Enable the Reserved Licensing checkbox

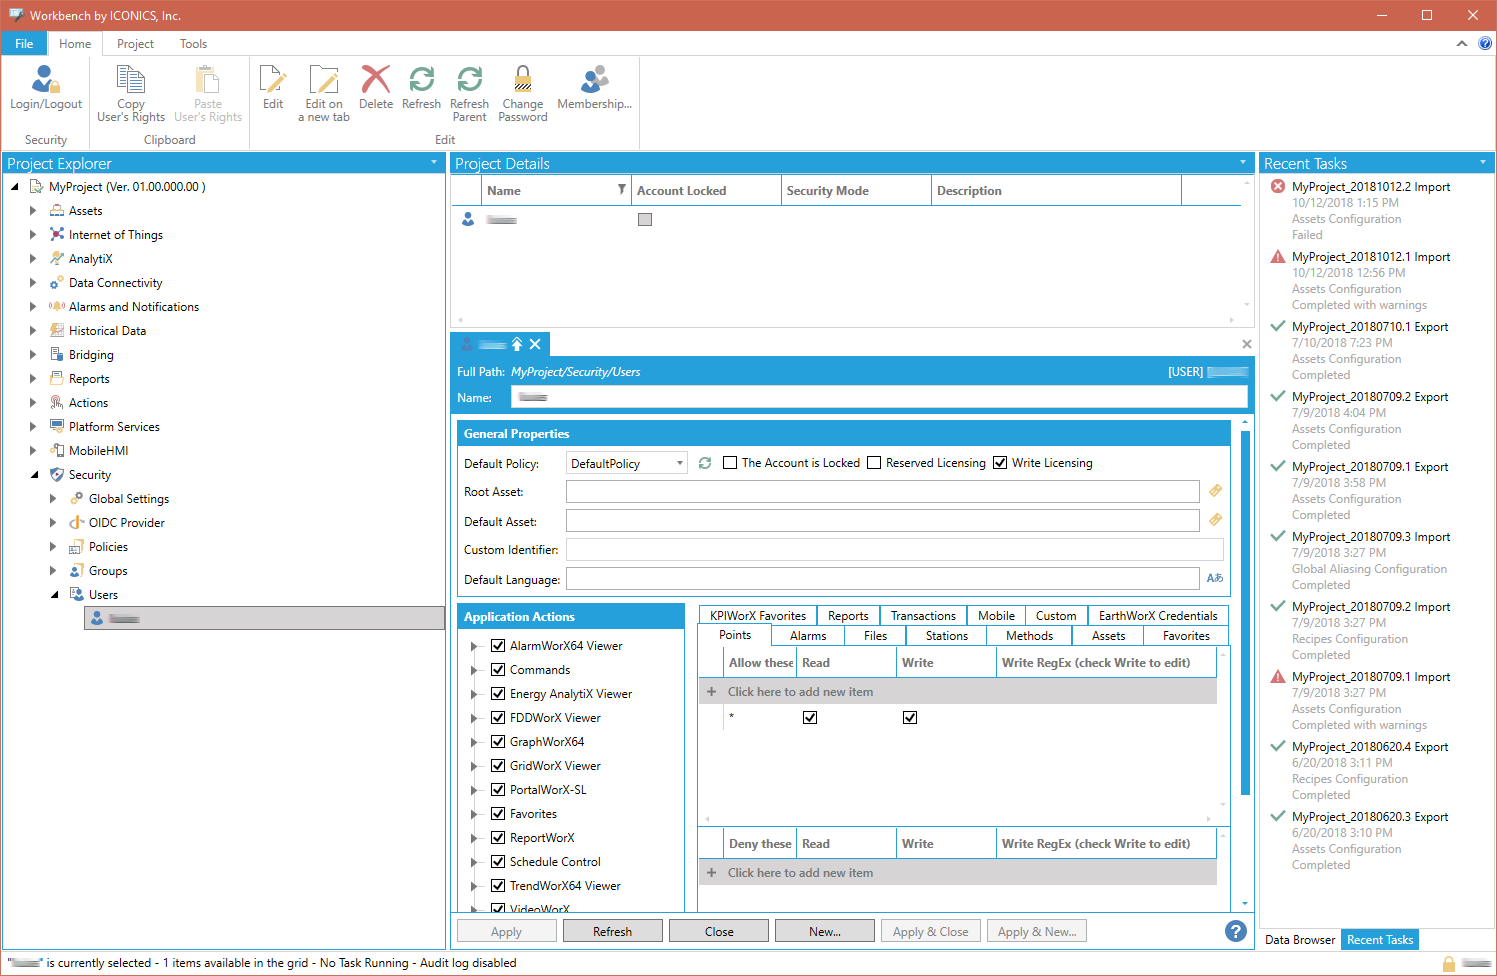874,463
